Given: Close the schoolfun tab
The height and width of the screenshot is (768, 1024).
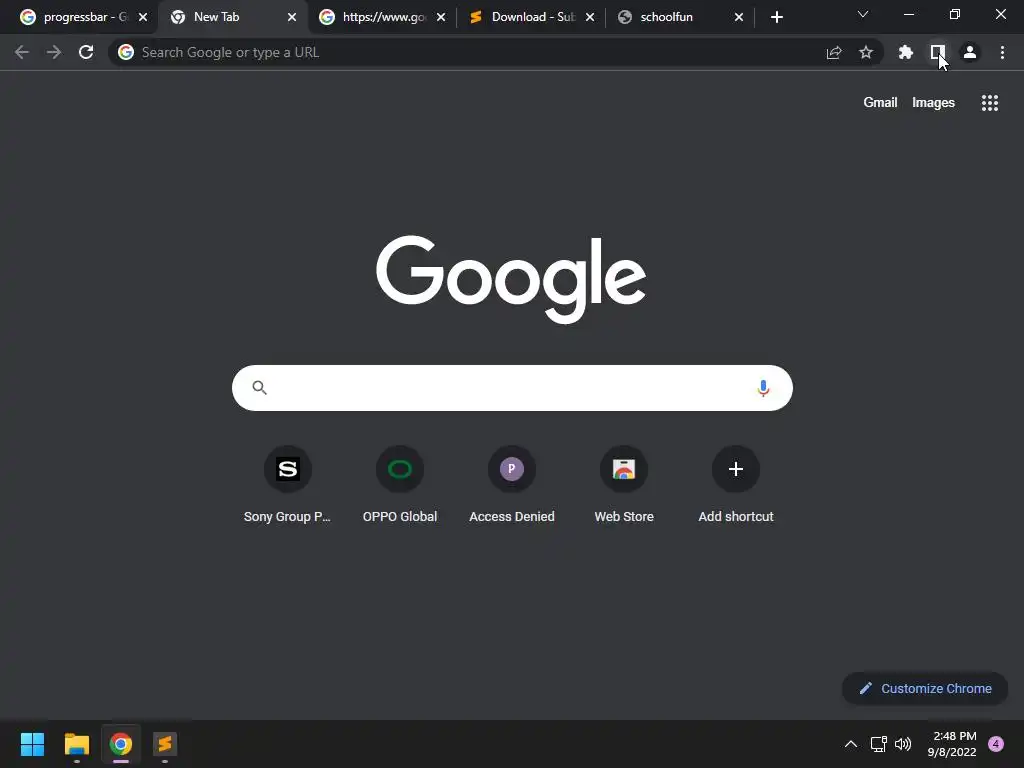Looking at the screenshot, I should 739,17.
